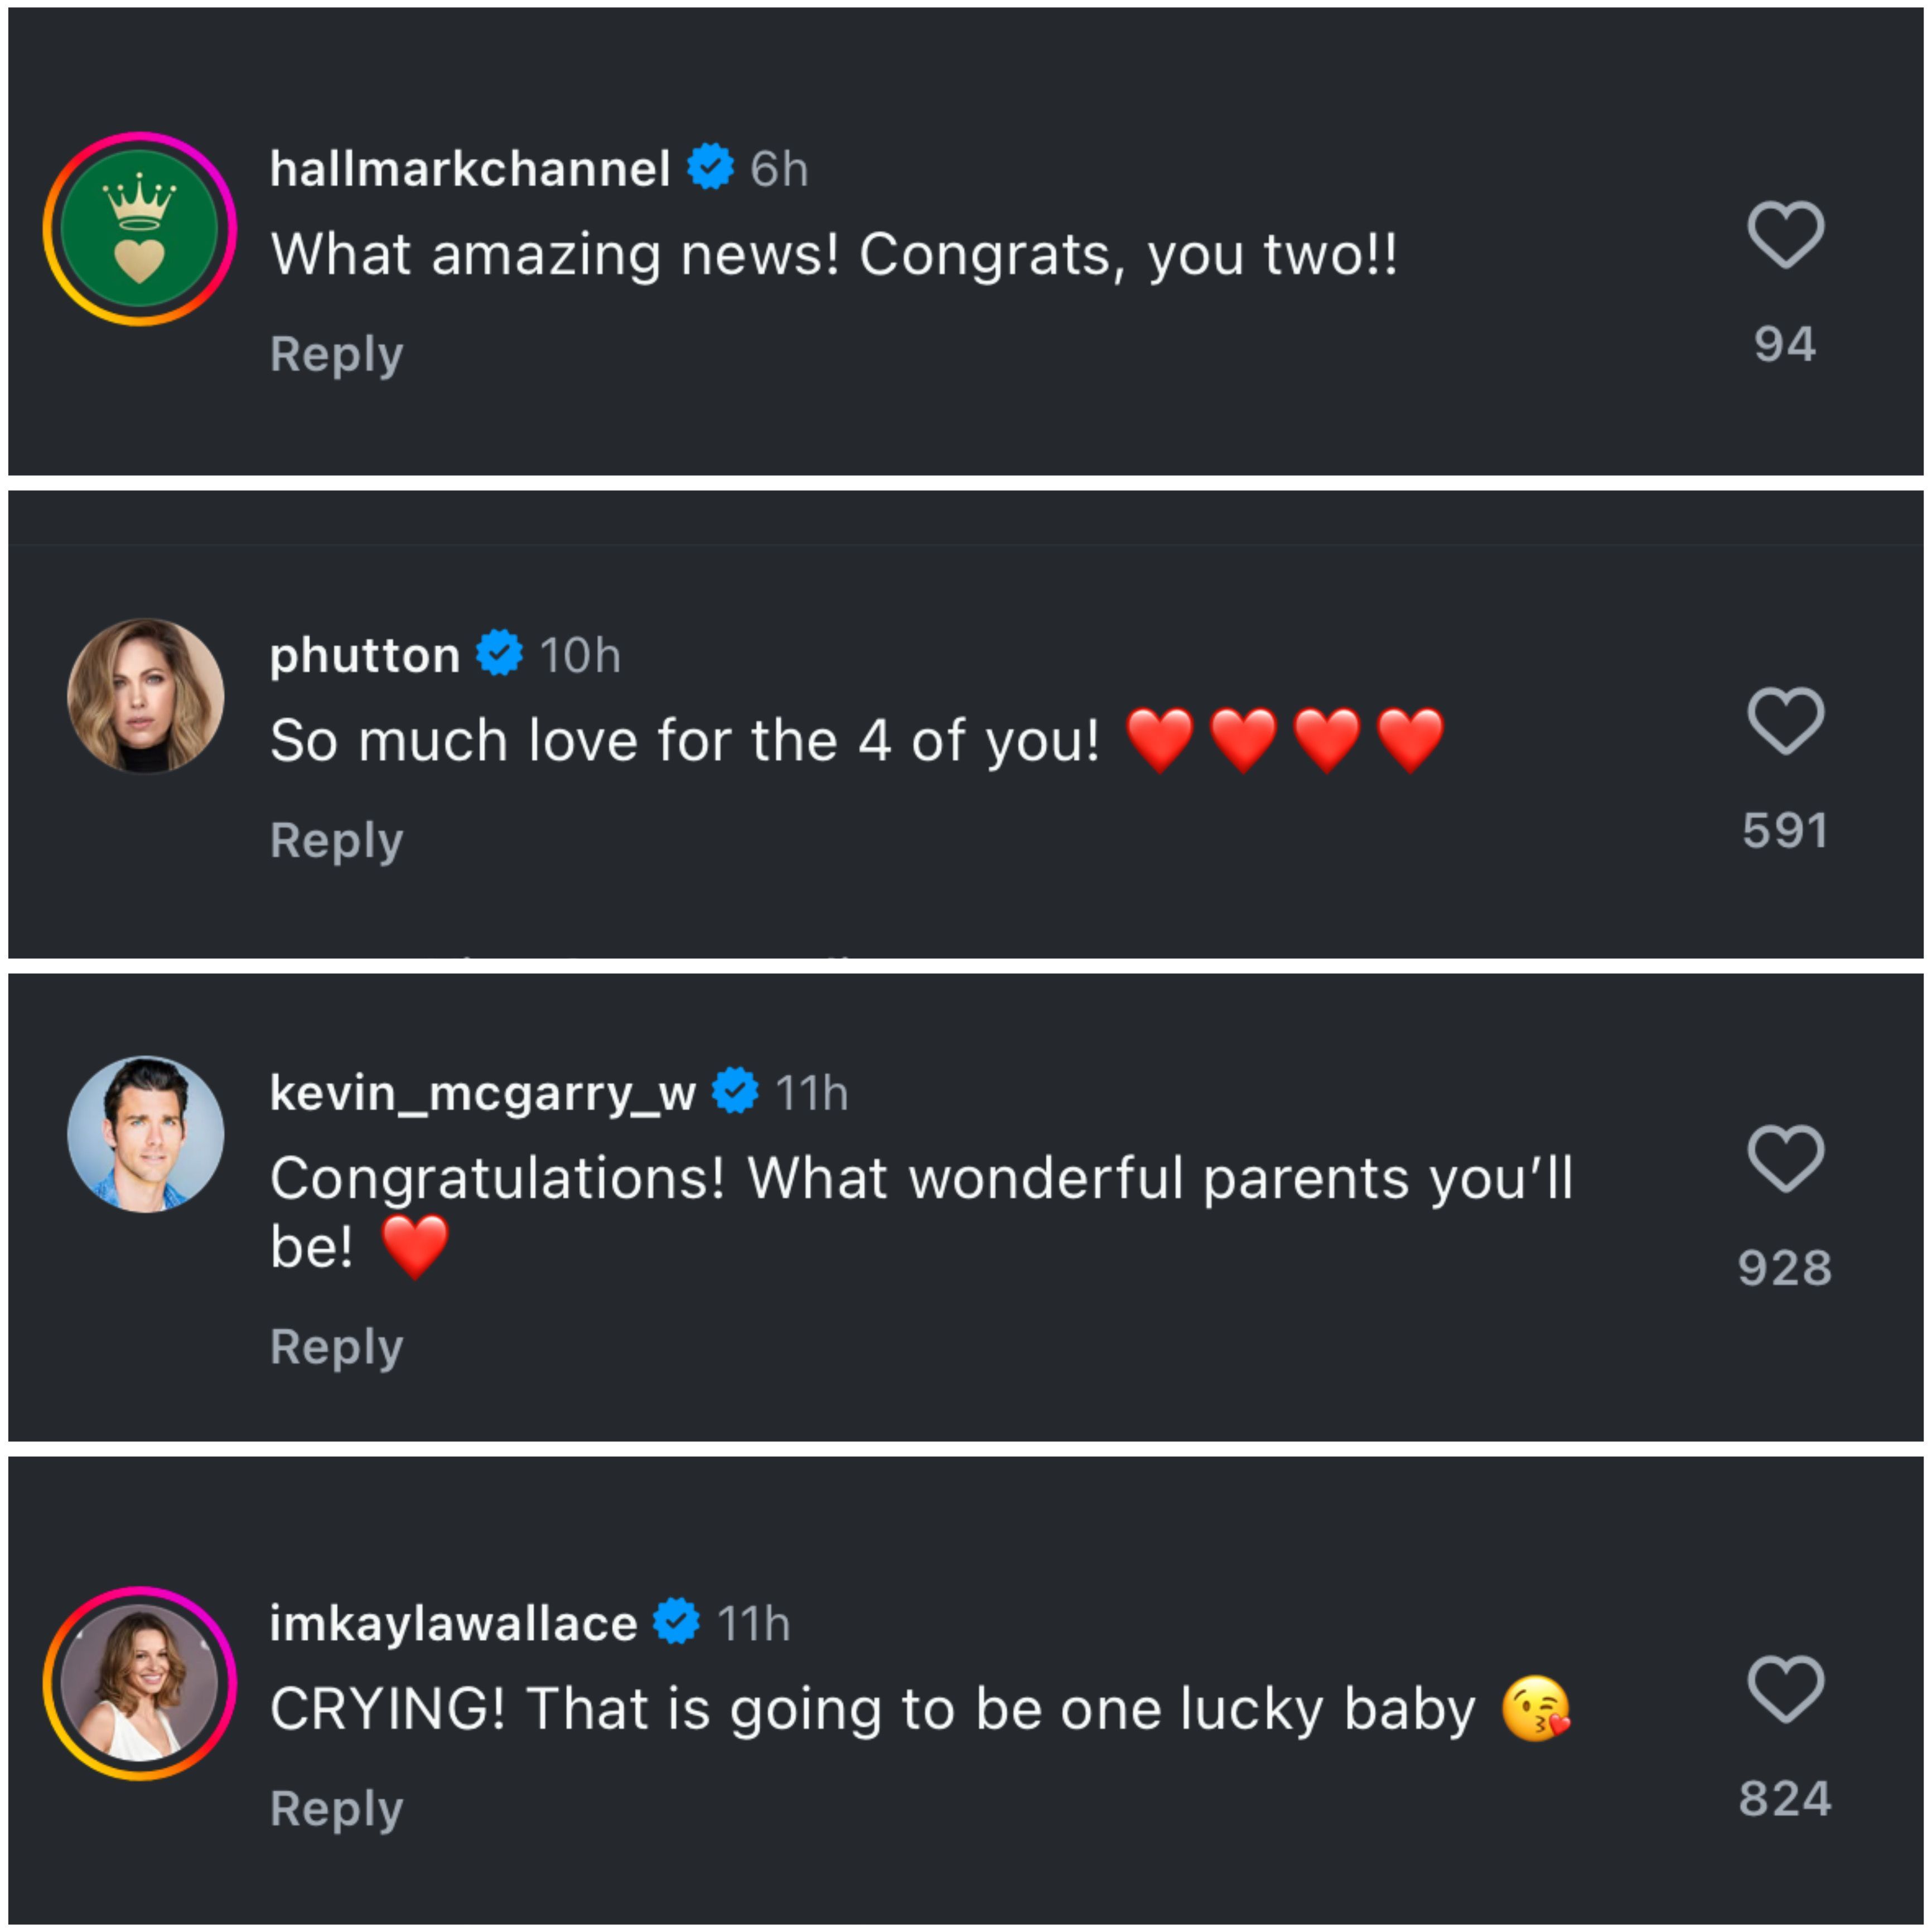
Task: Like kevin_mcgarry_w's congratulations comment
Action: click(x=1785, y=1159)
